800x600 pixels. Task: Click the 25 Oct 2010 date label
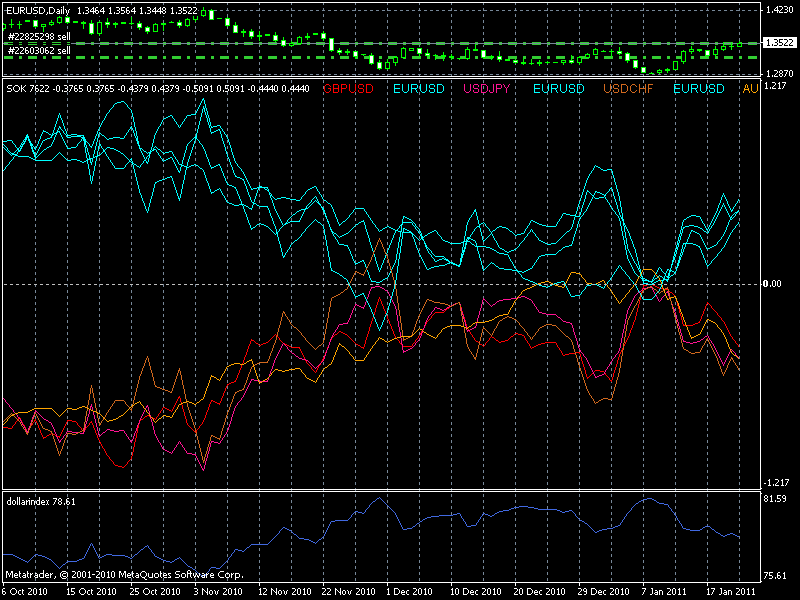tap(155, 592)
